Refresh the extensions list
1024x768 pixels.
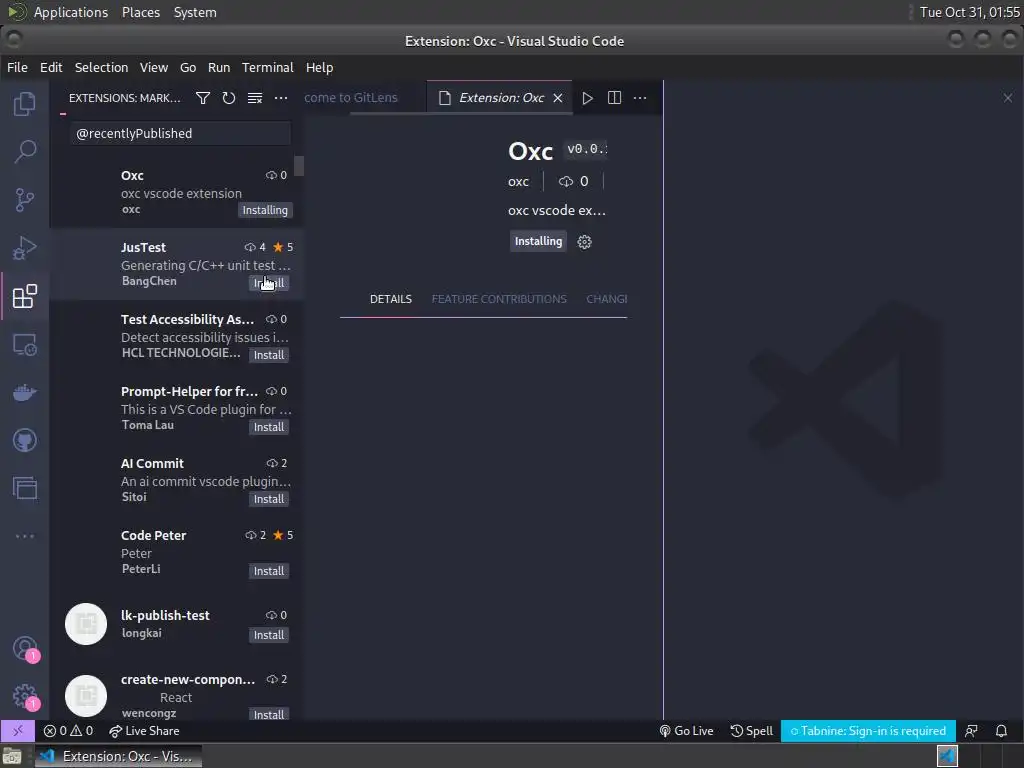coord(229,98)
